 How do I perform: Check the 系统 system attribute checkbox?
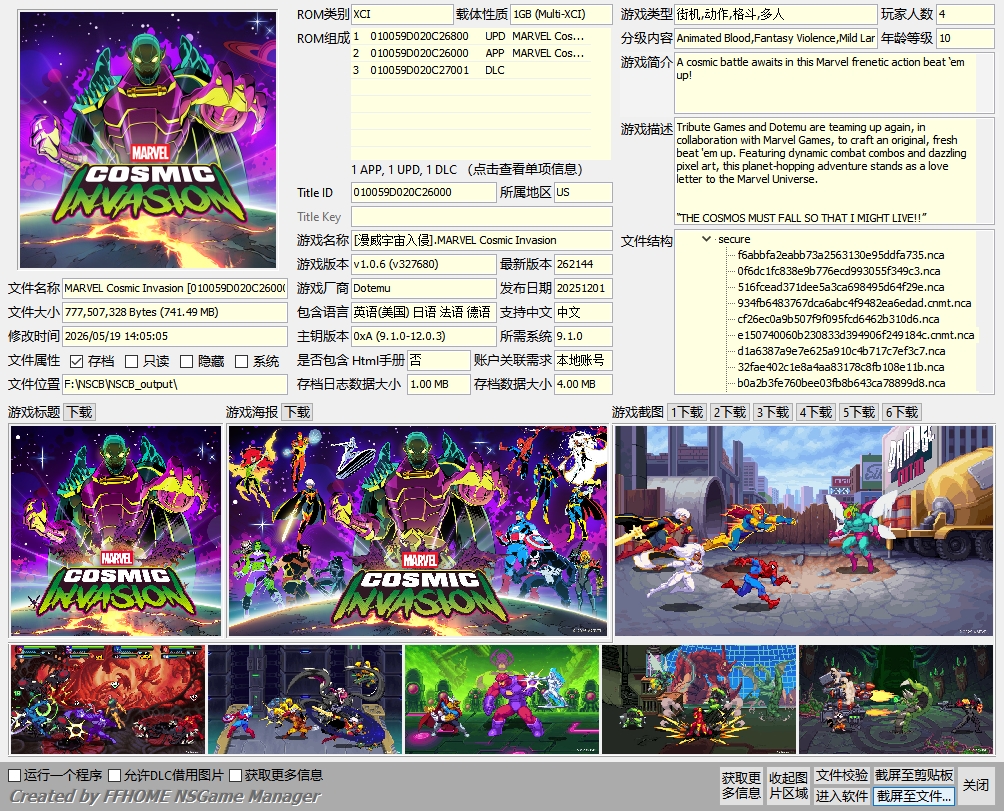point(241,362)
